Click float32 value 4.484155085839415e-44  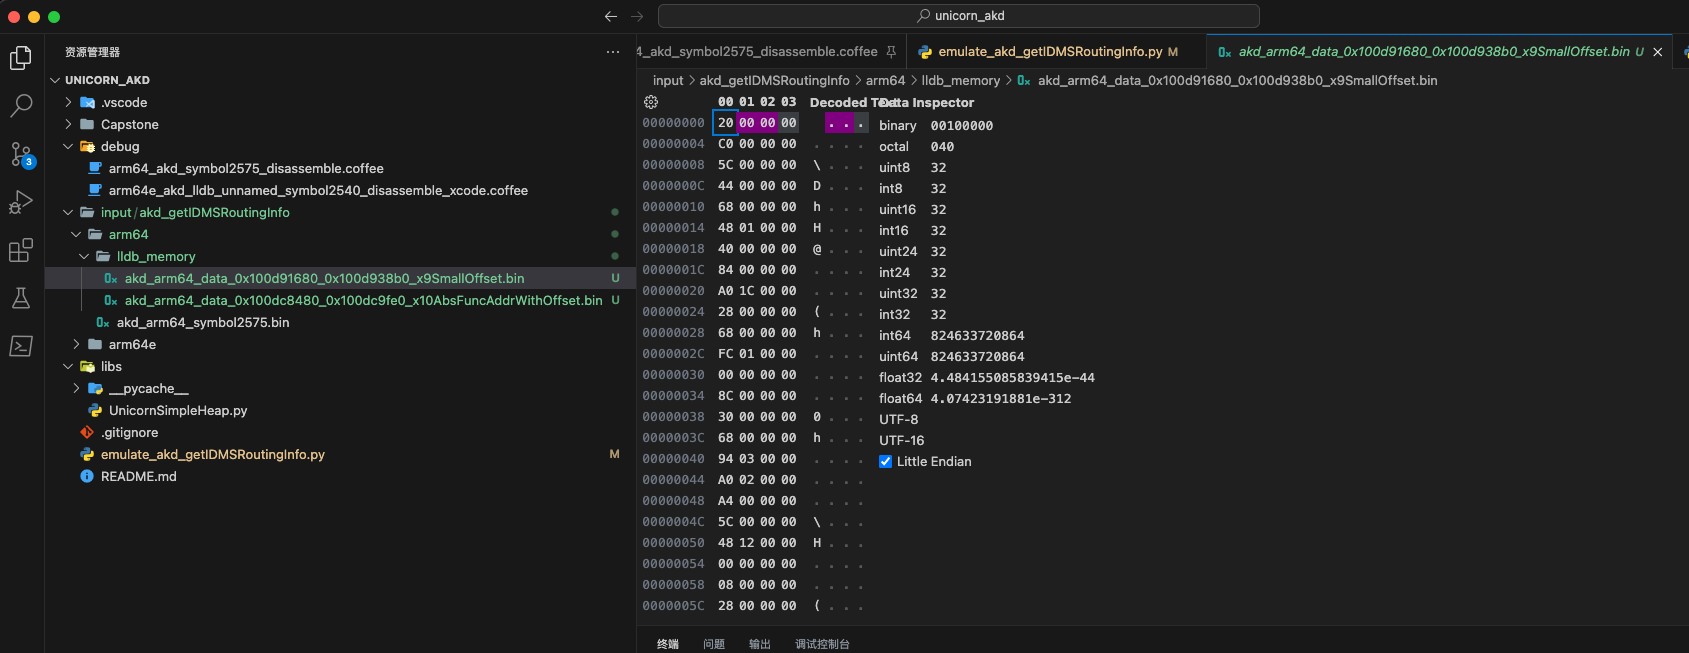tap(1012, 377)
